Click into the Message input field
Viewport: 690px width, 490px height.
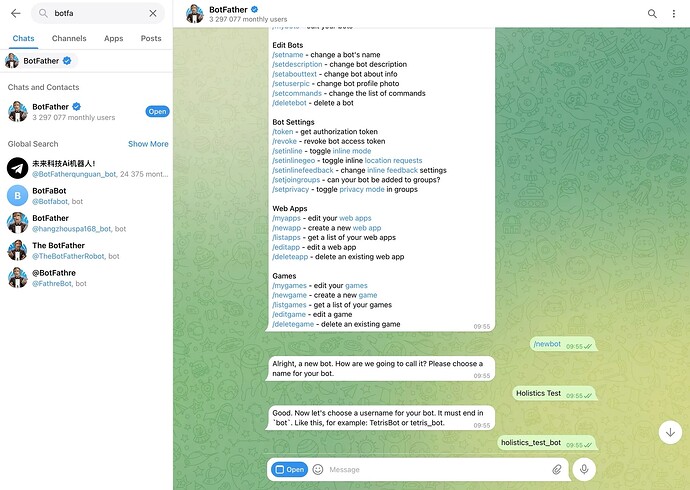pyautogui.click(x=438, y=469)
